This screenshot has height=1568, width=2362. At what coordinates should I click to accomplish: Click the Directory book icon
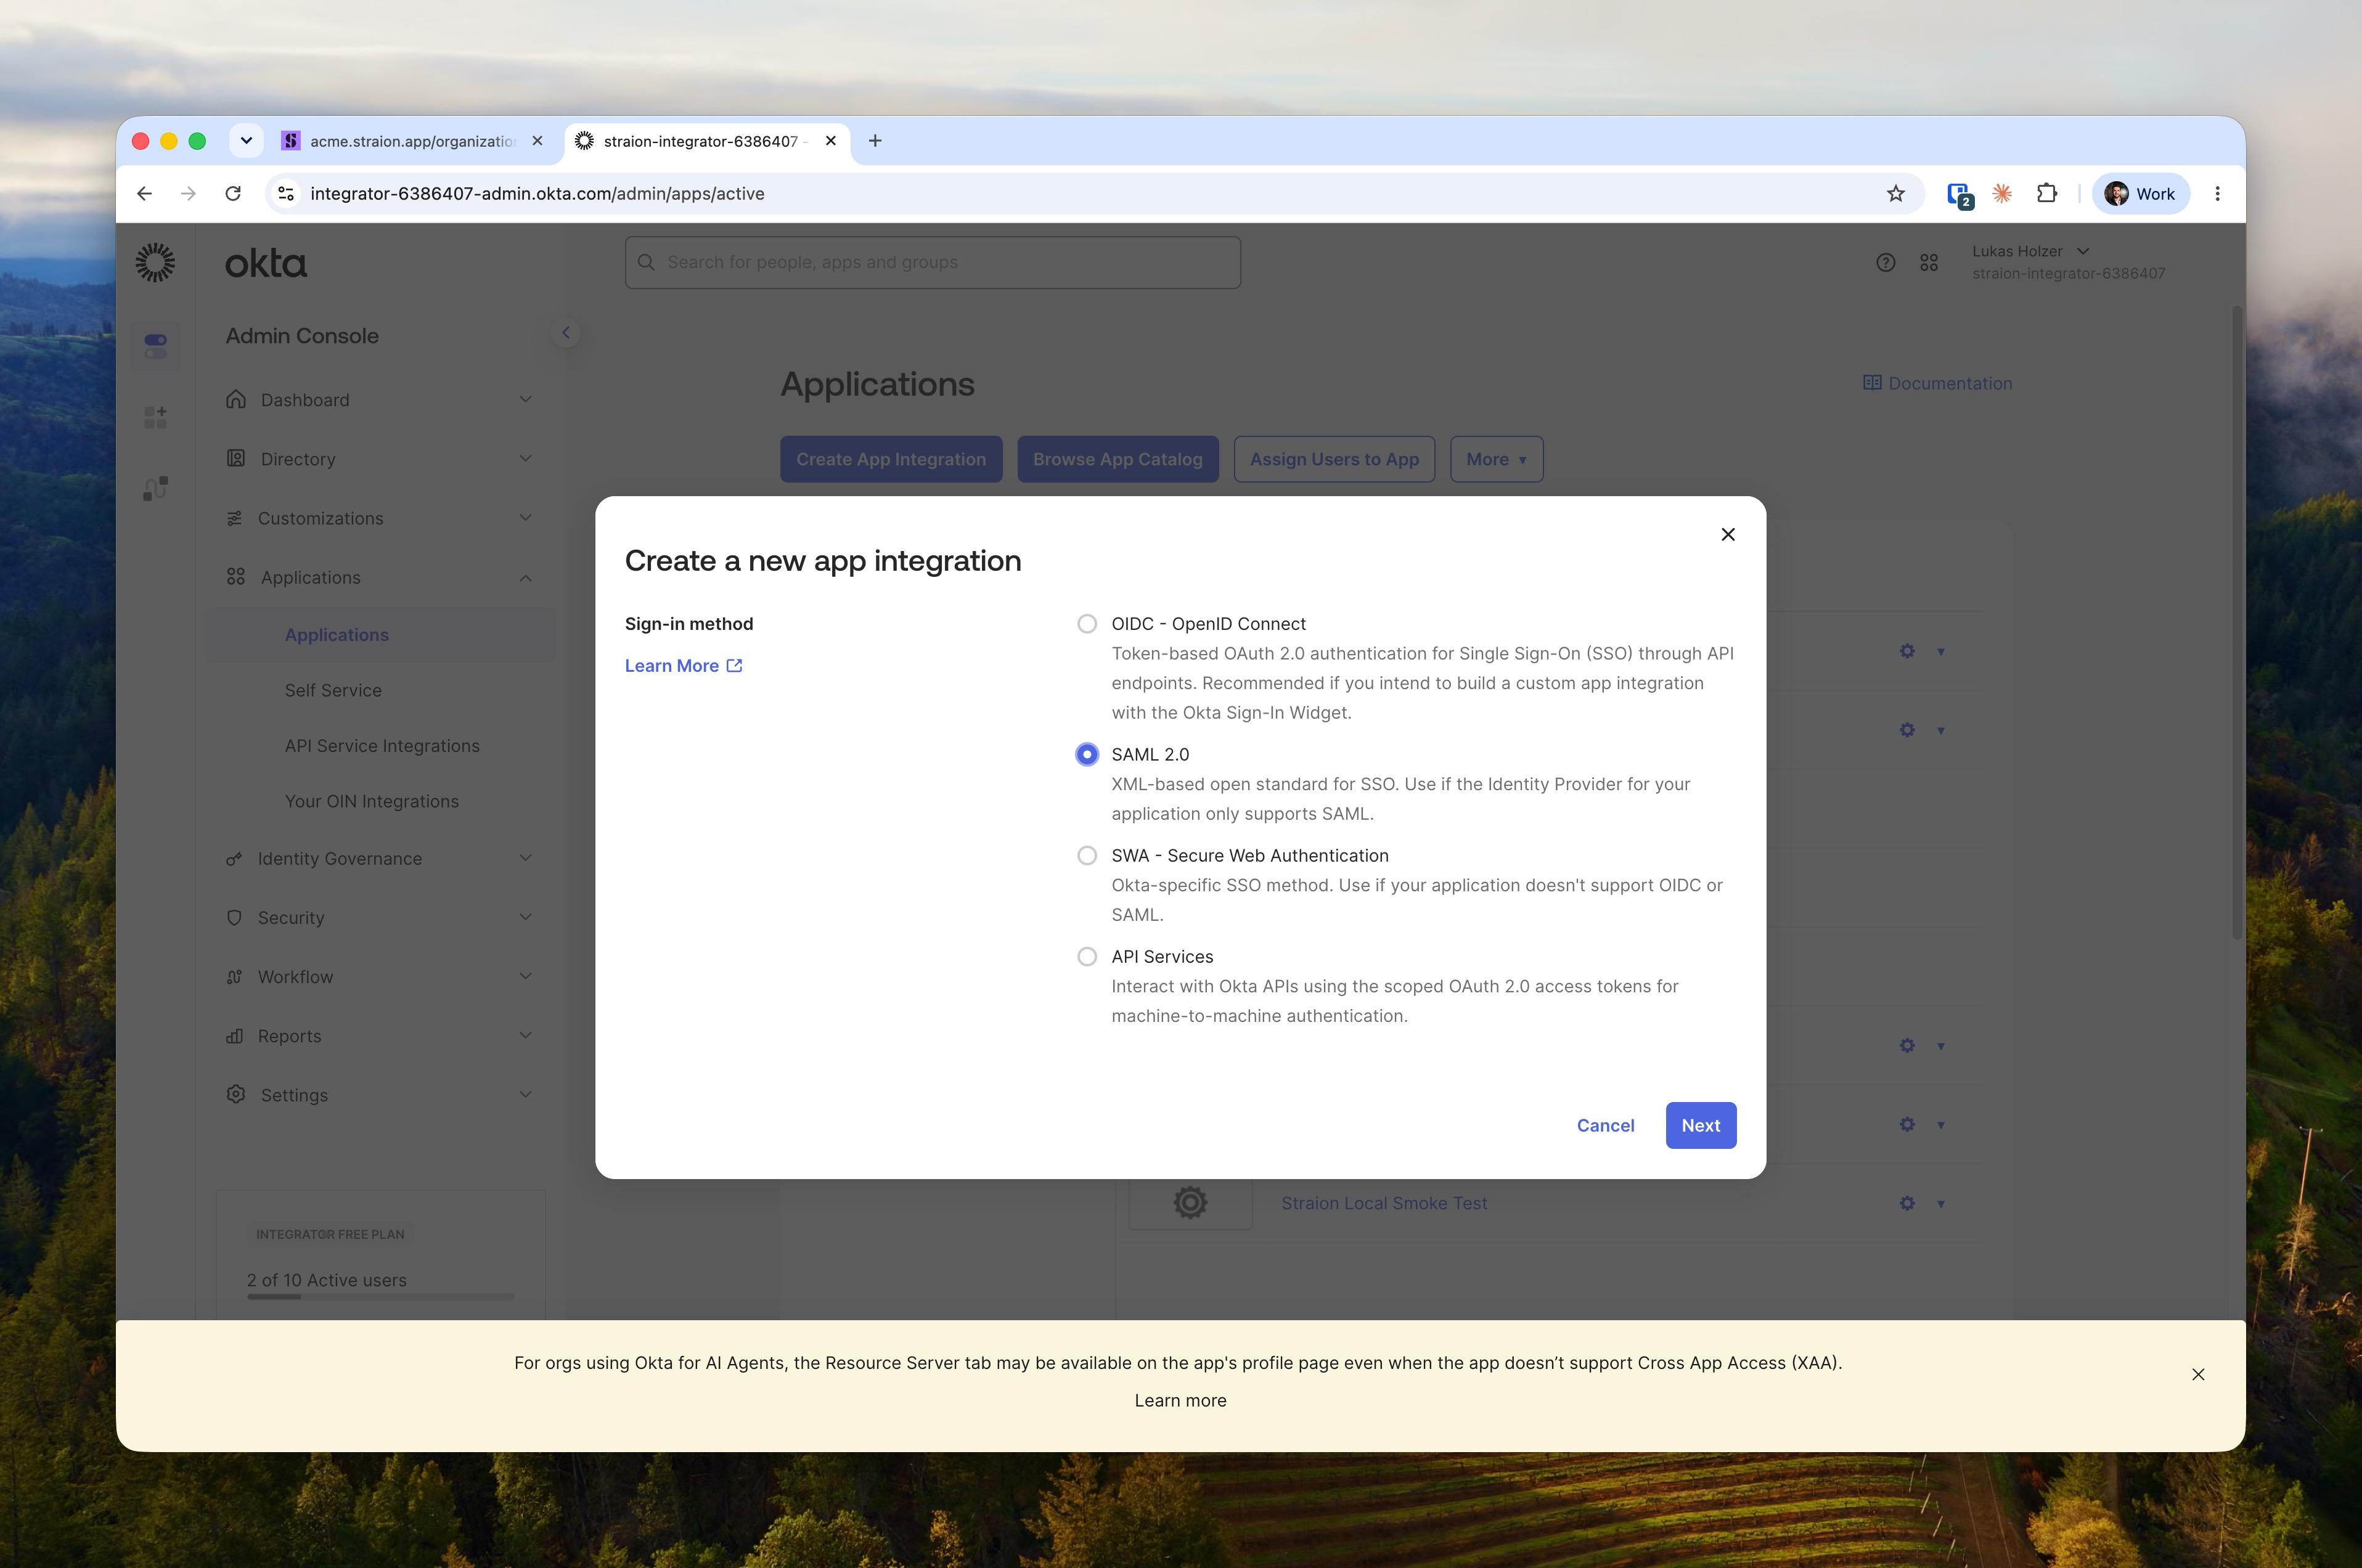pos(236,459)
